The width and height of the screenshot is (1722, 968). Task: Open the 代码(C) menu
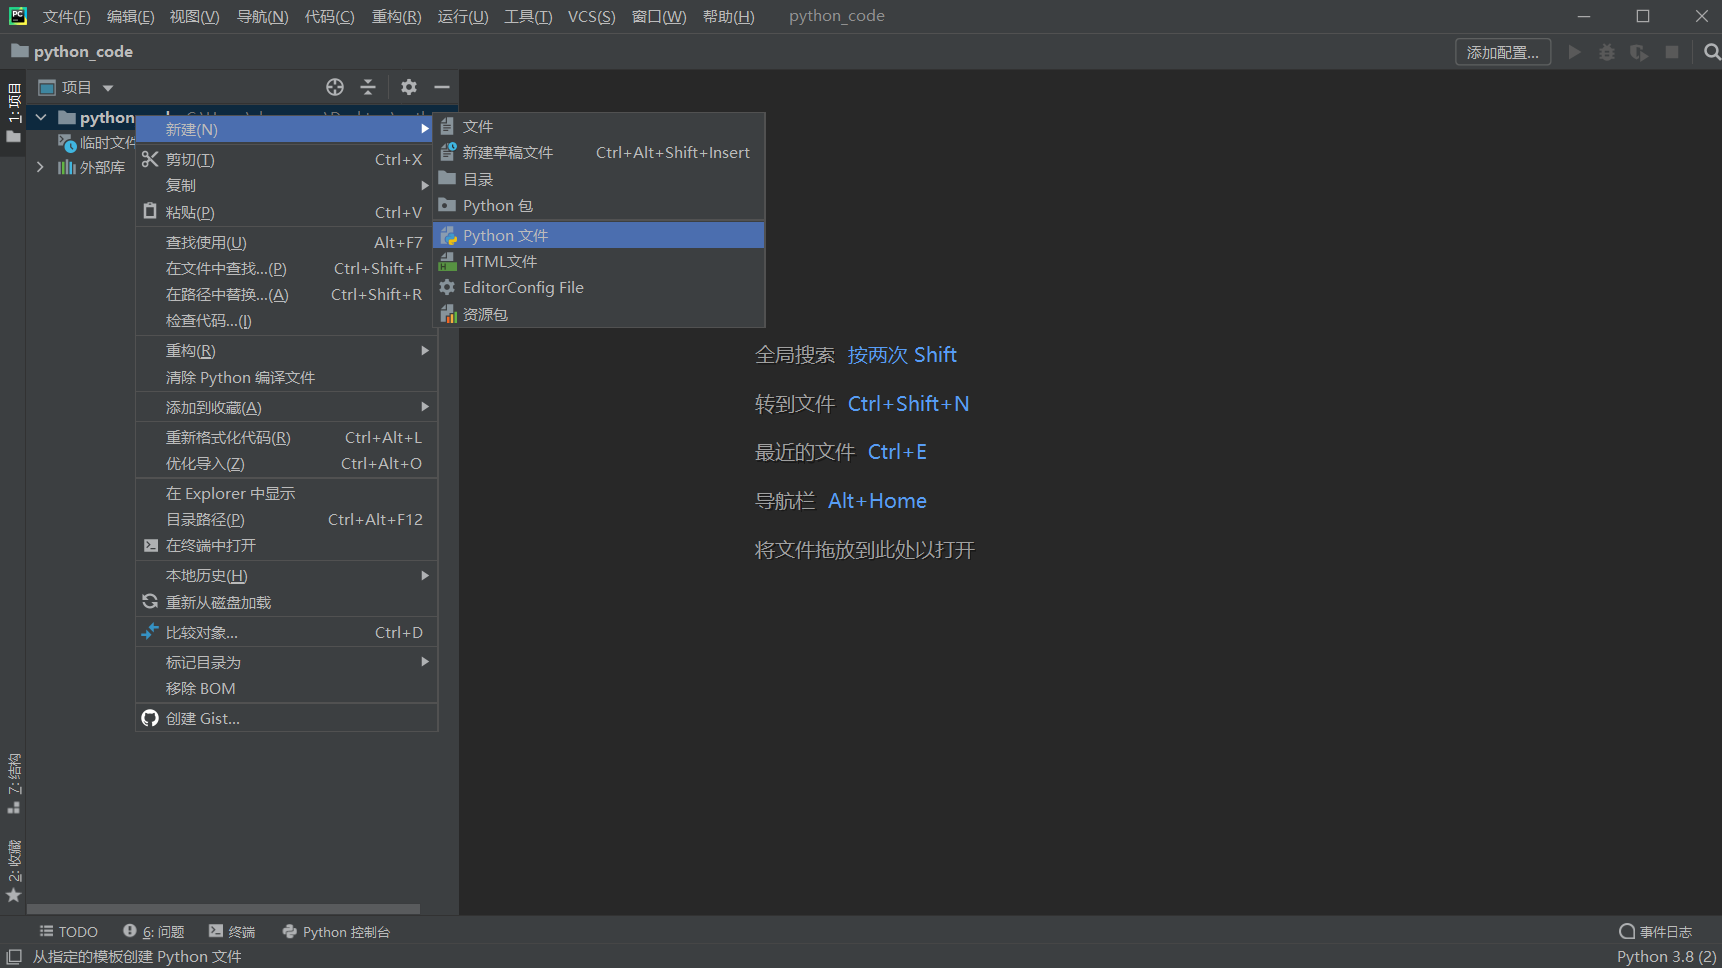tap(329, 16)
